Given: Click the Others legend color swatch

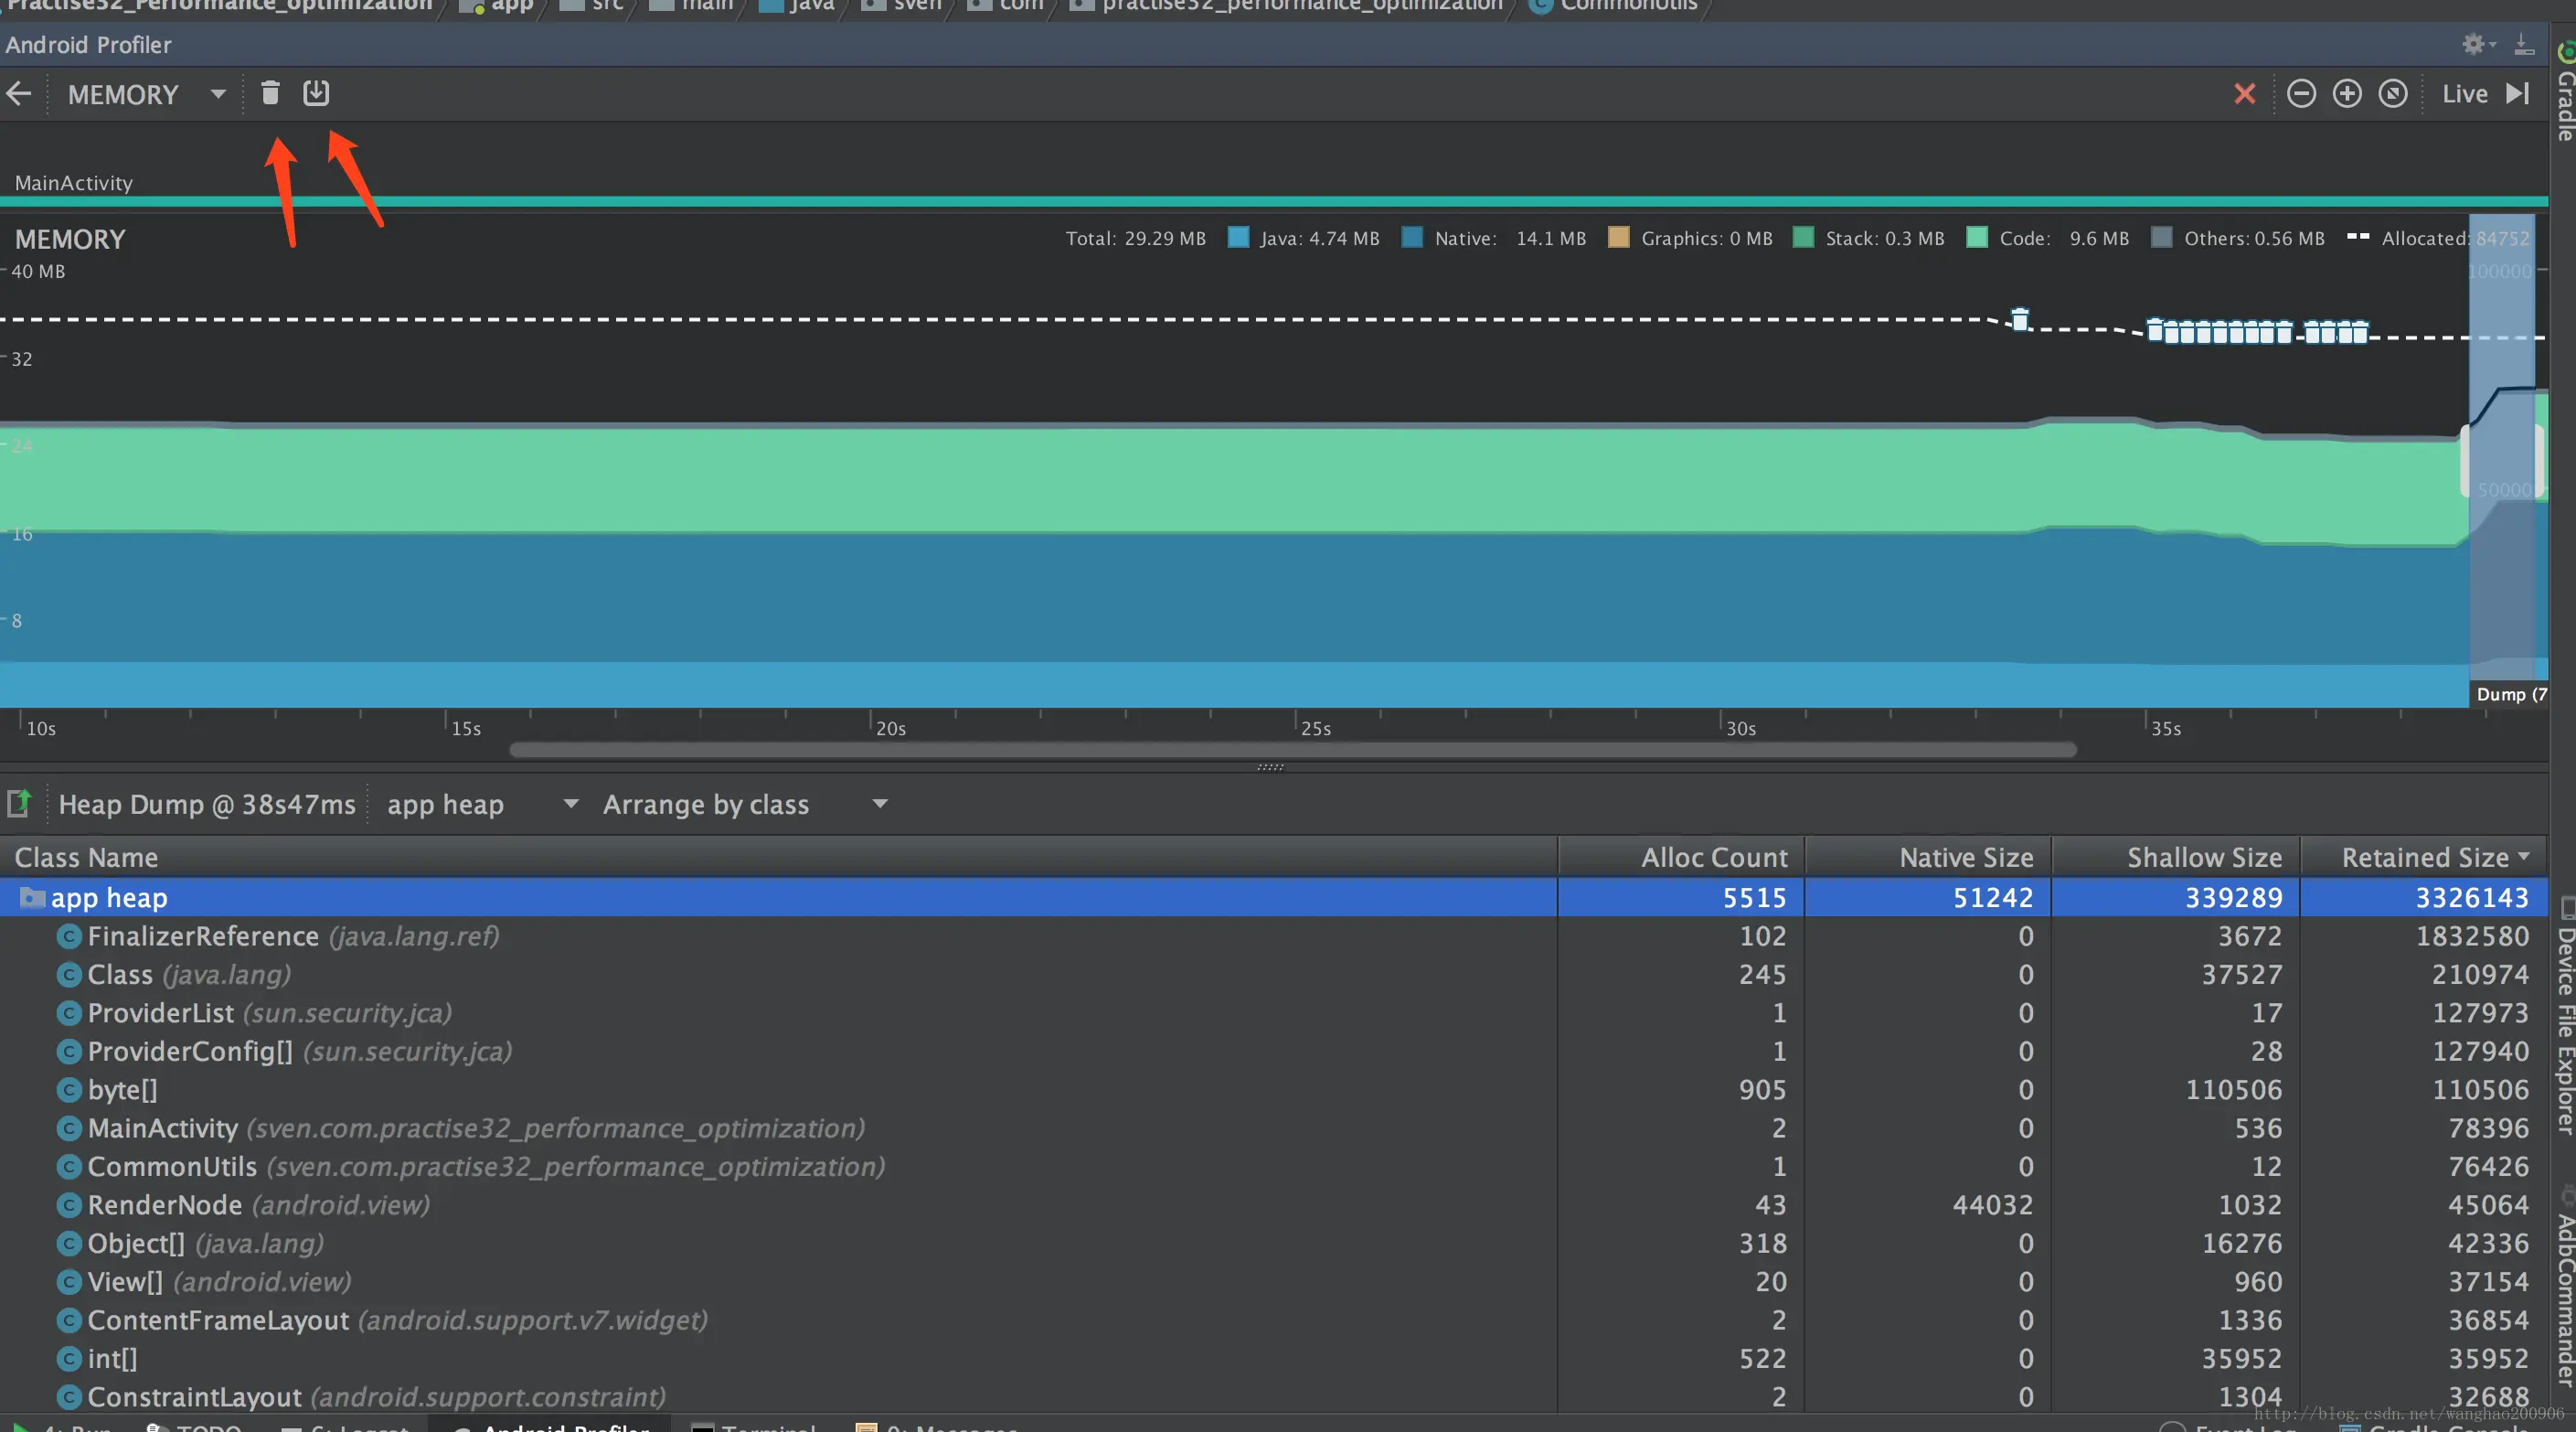Looking at the screenshot, I should (2161, 238).
